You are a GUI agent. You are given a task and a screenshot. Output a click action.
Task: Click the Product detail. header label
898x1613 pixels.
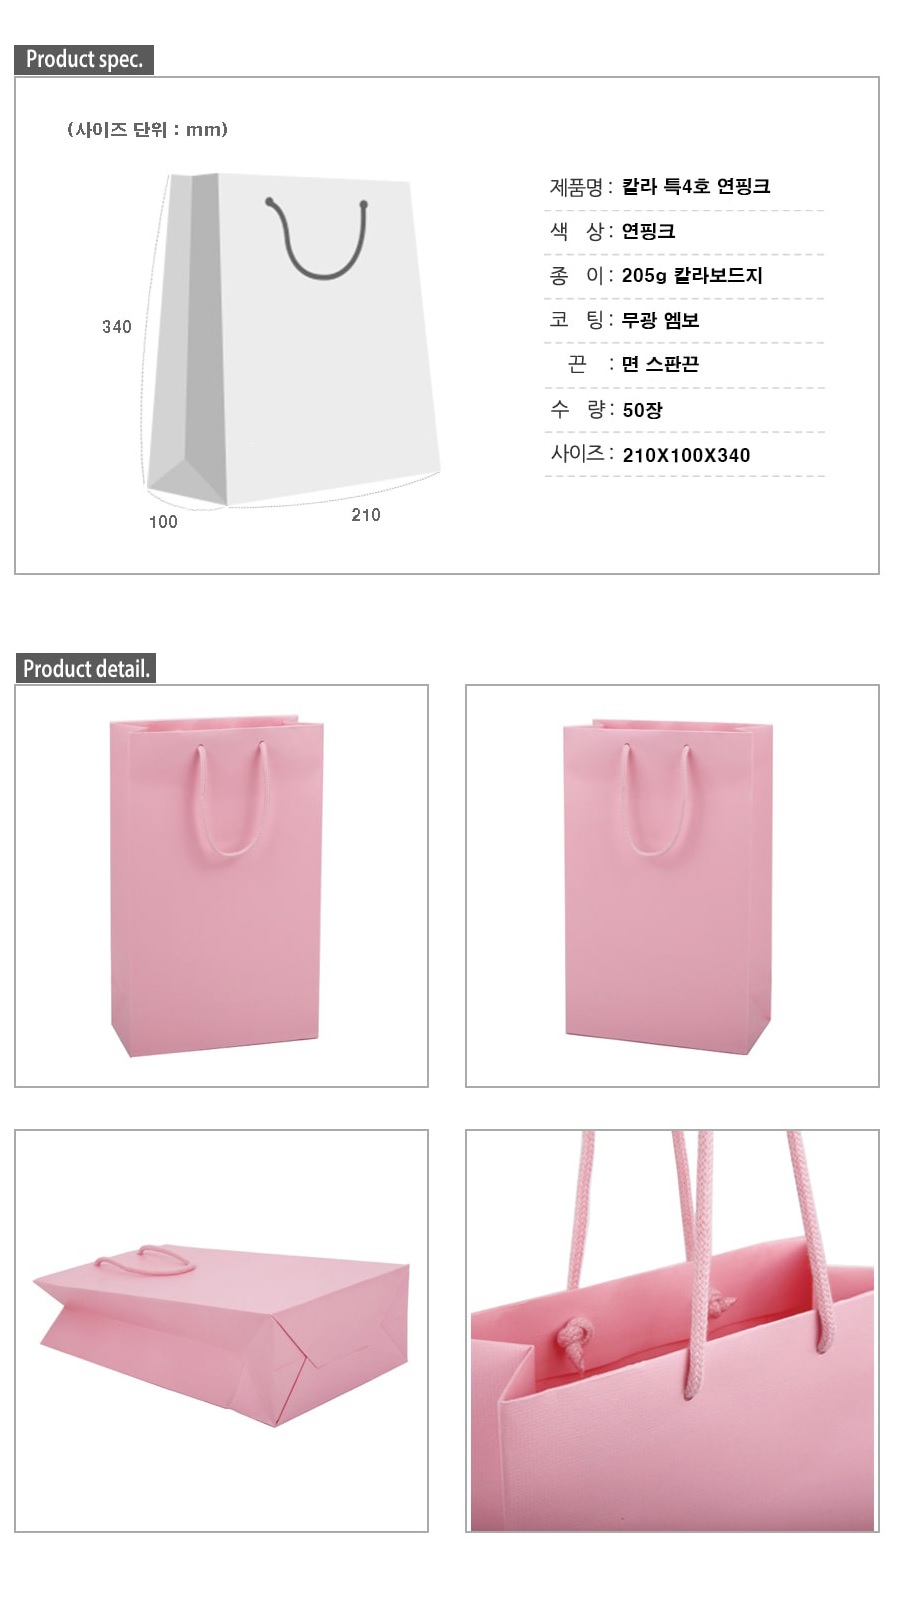click(86, 668)
